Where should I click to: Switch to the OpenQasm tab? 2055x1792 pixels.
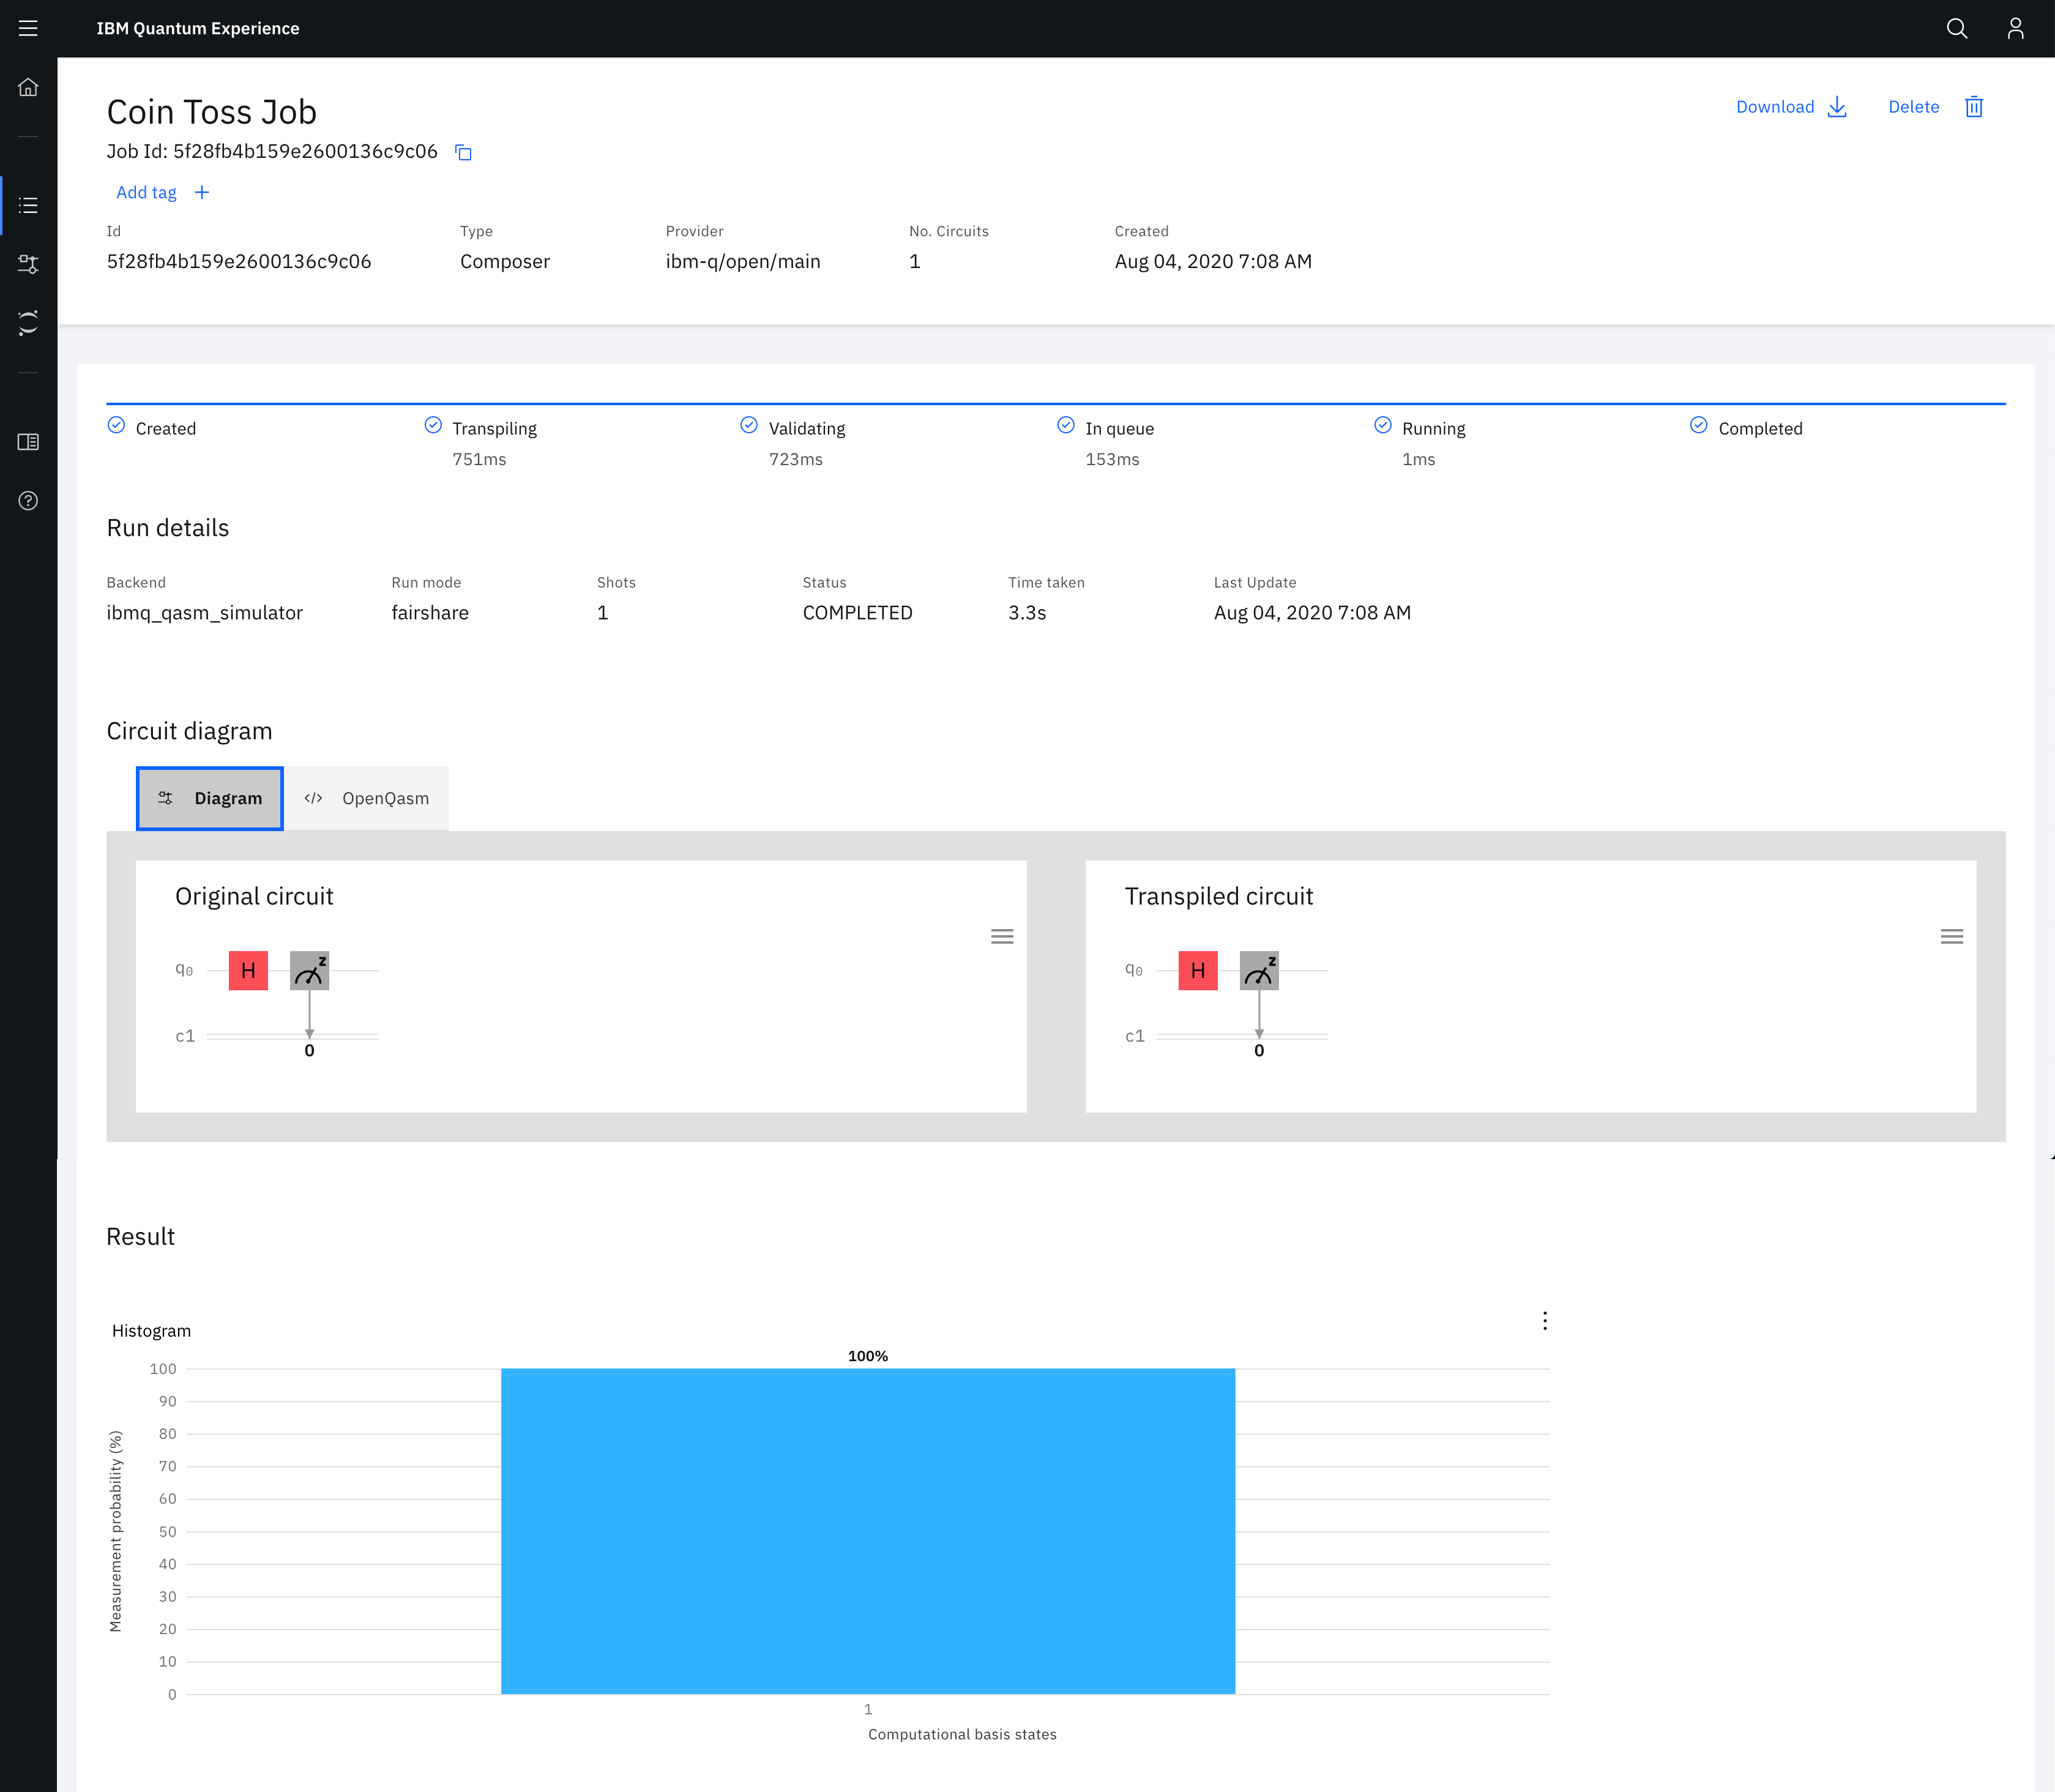tap(367, 798)
